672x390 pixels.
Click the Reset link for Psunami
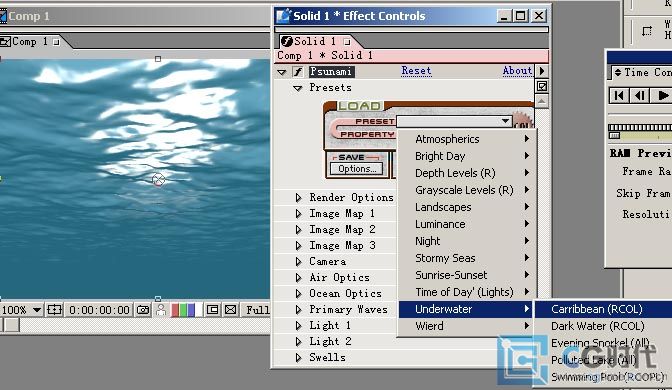tap(416, 71)
